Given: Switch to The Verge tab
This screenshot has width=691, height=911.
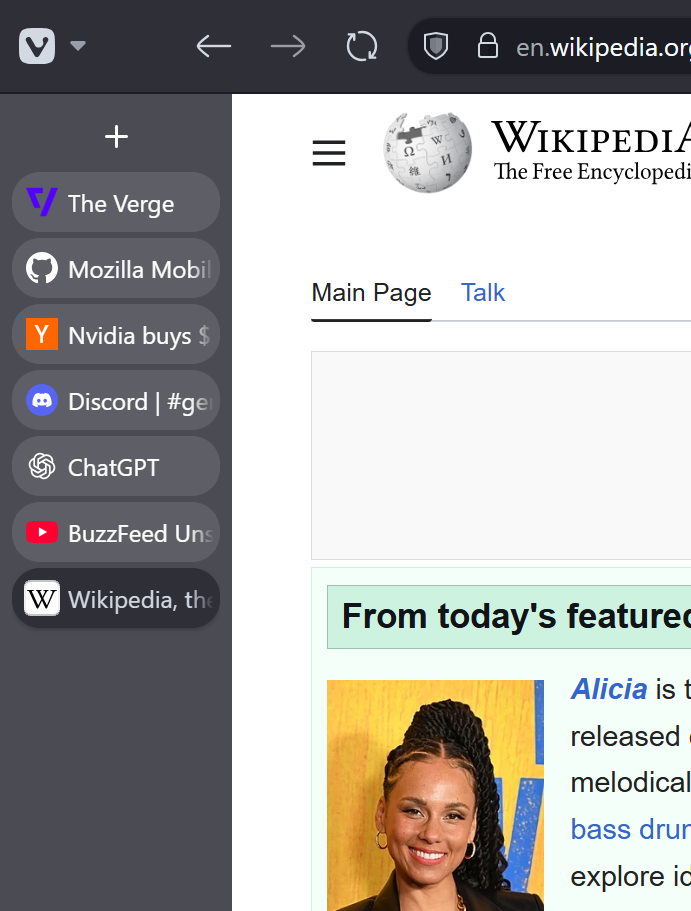Looking at the screenshot, I should click(116, 203).
